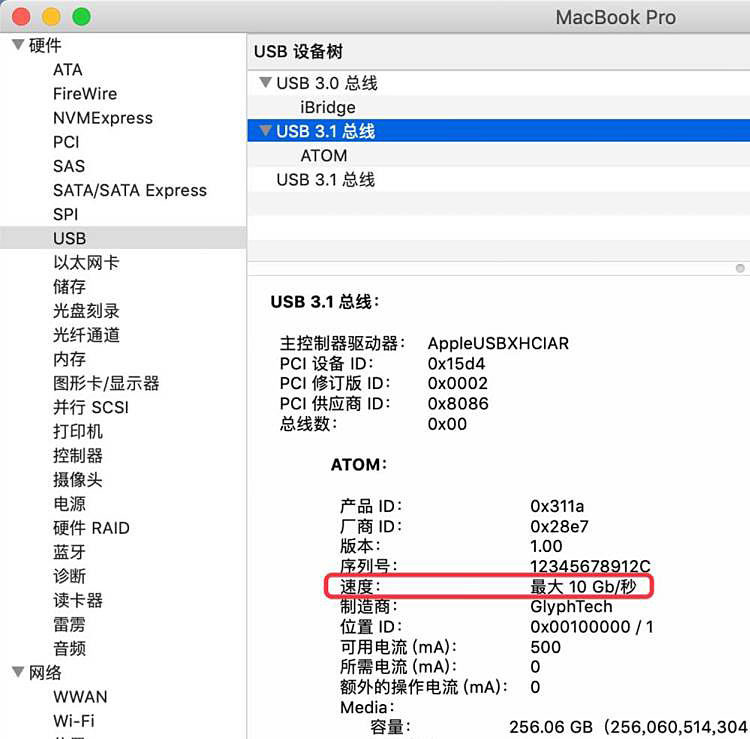Open the 以太网卡 sidebar item

[85, 262]
